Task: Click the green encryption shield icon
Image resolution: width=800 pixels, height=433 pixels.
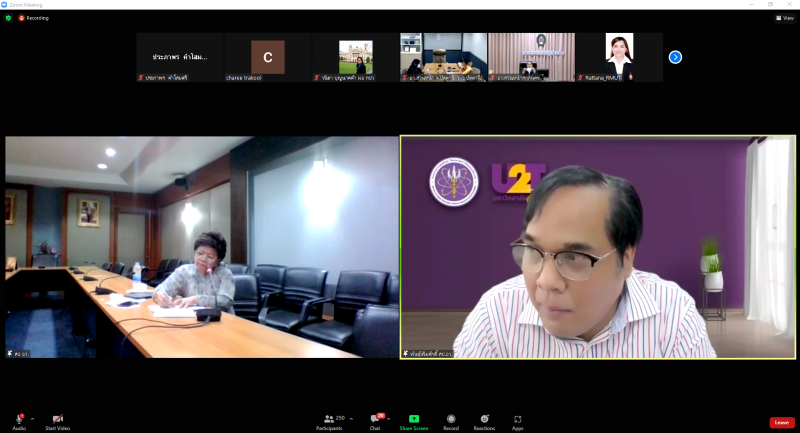Action: [x=8, y=18]
